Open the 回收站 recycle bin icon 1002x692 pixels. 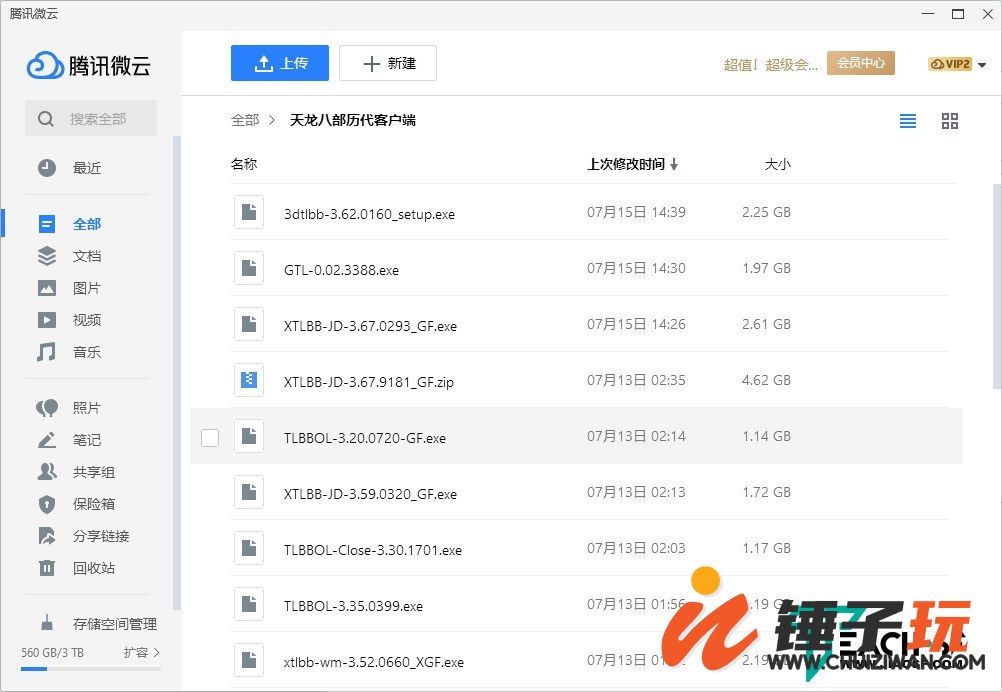pos(47,568)
